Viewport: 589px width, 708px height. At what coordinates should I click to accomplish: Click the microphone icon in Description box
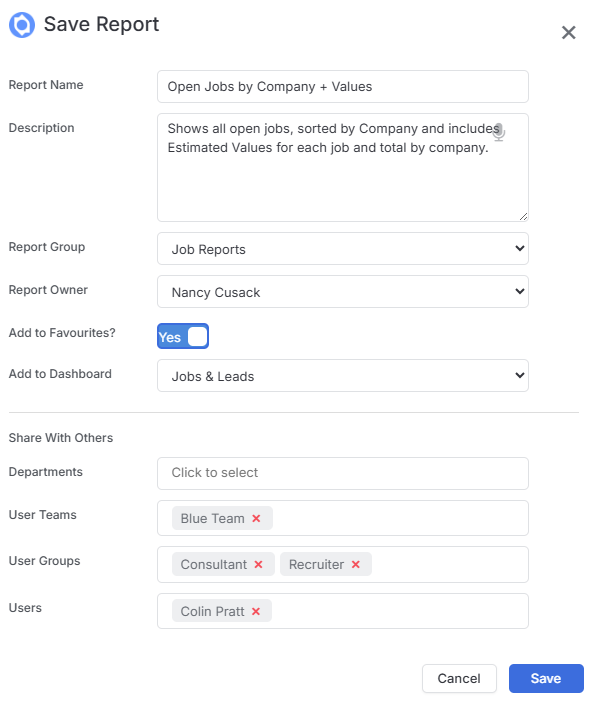click(499, 132)
